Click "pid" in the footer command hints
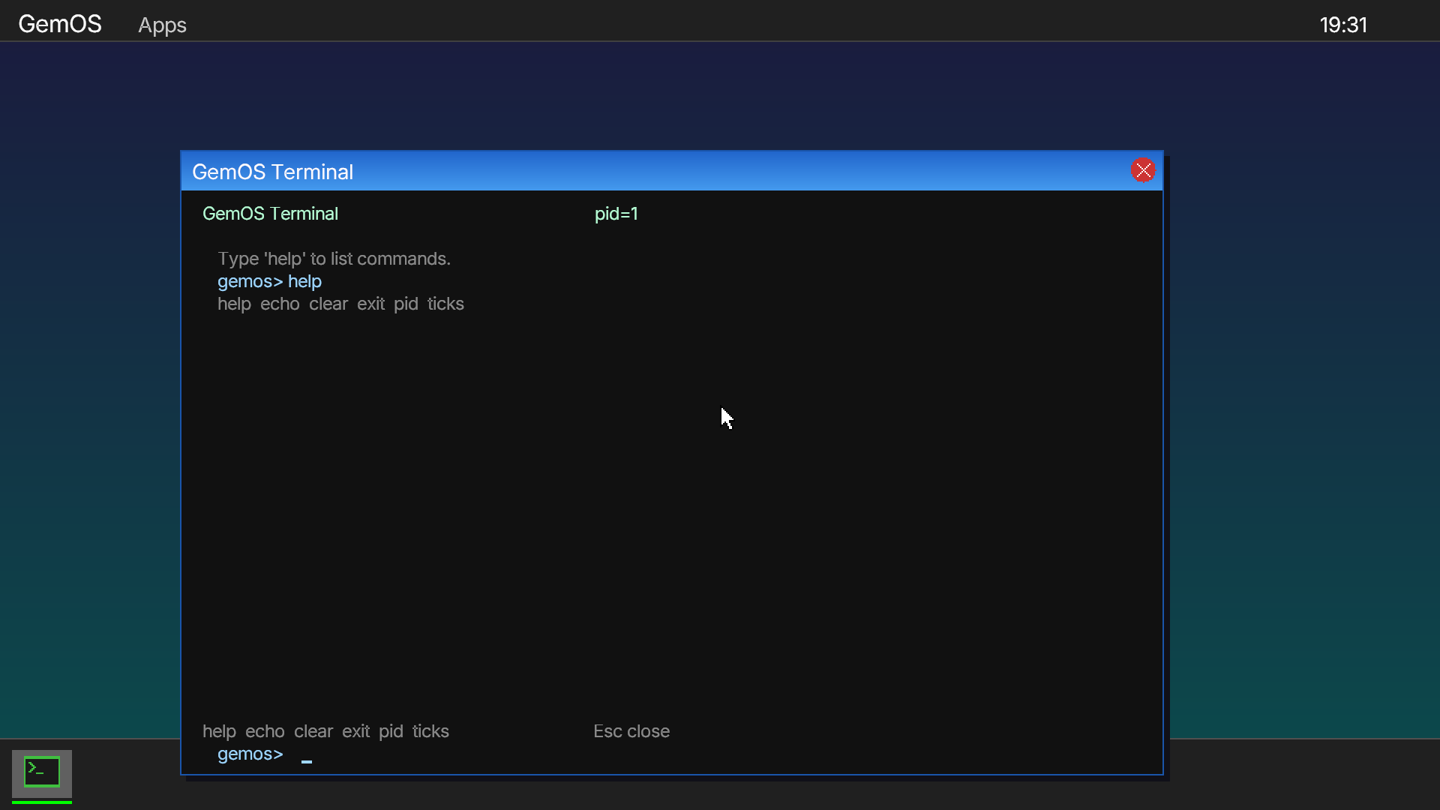This screenshot has width=1440, height=810. [x=391, y=731]
